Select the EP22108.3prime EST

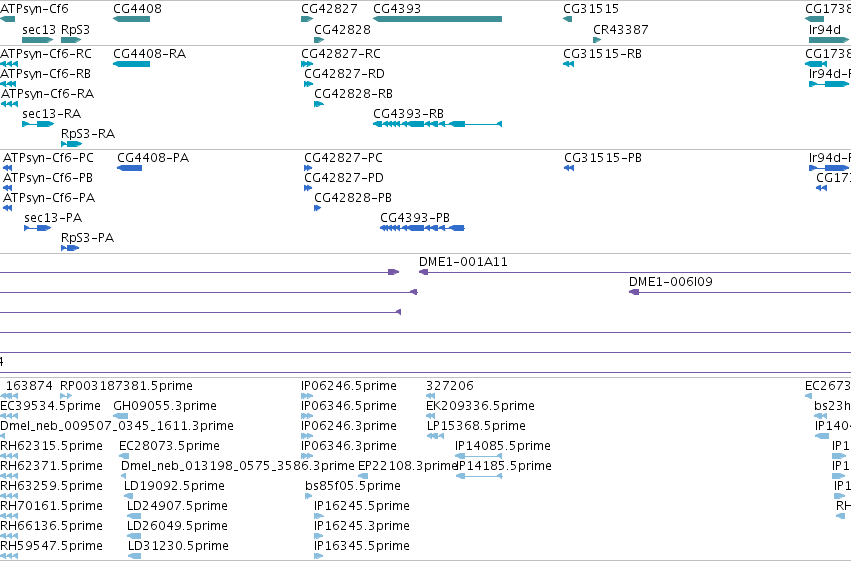[x=363, y=476]
